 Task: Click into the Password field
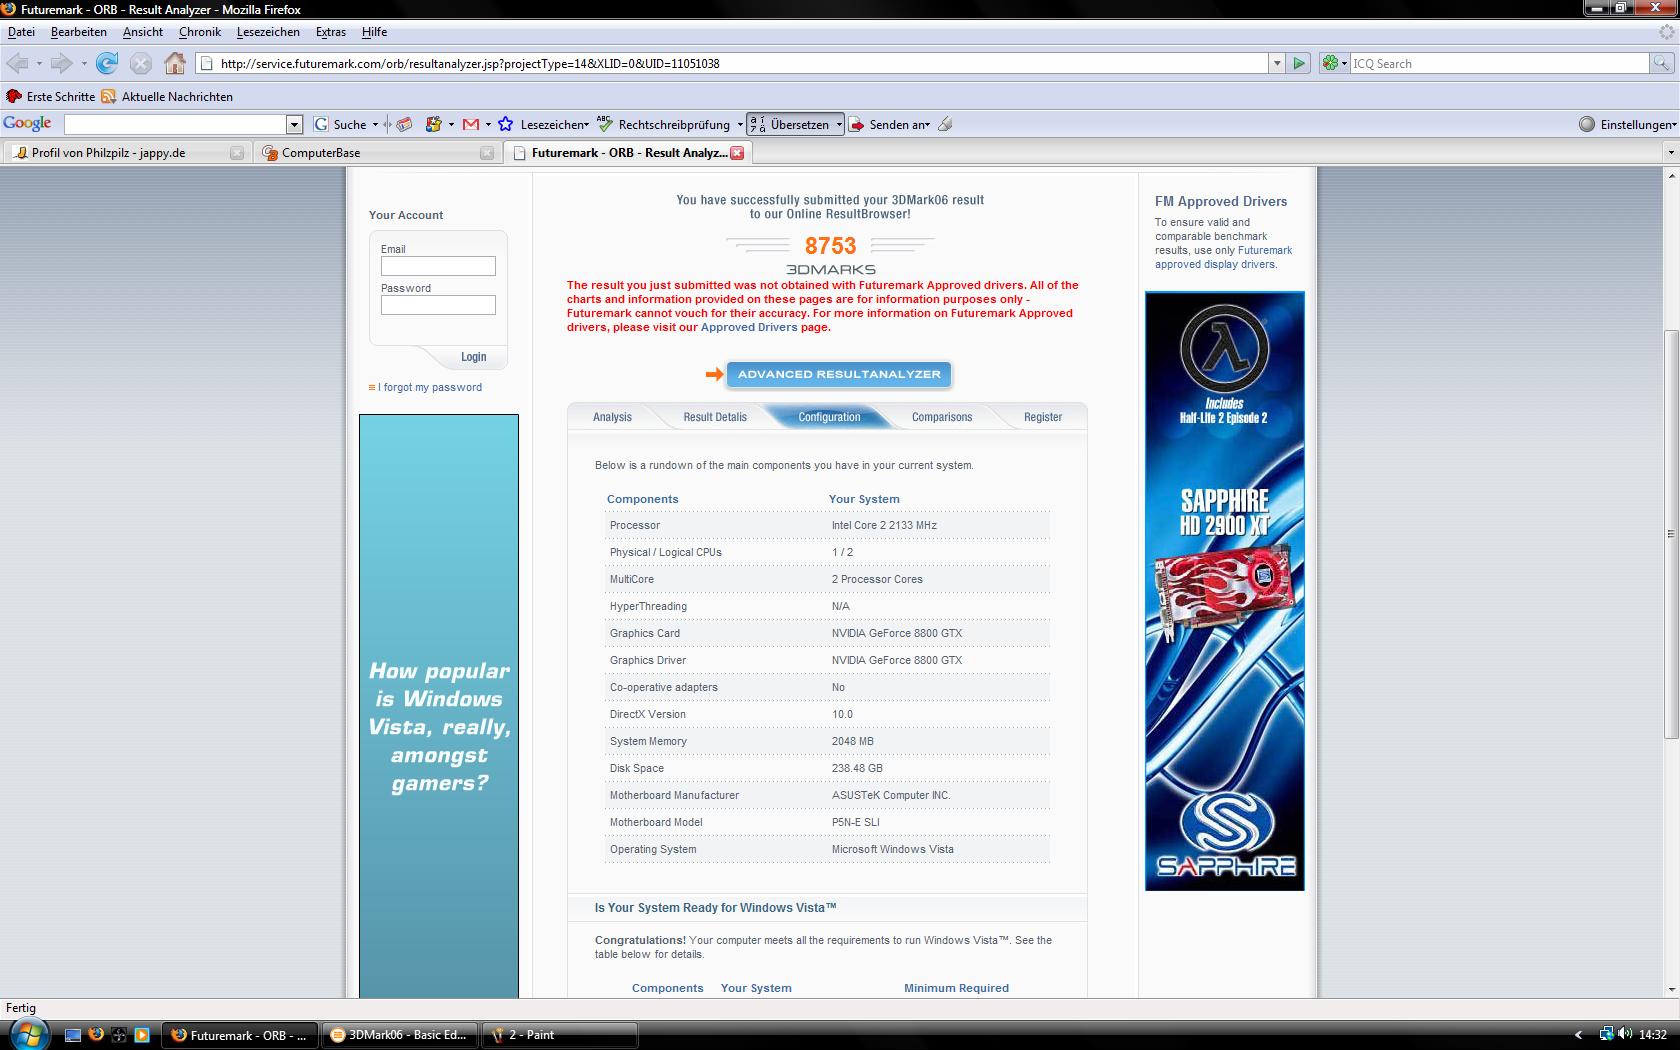pyautogui.click(x=438, y=305)
